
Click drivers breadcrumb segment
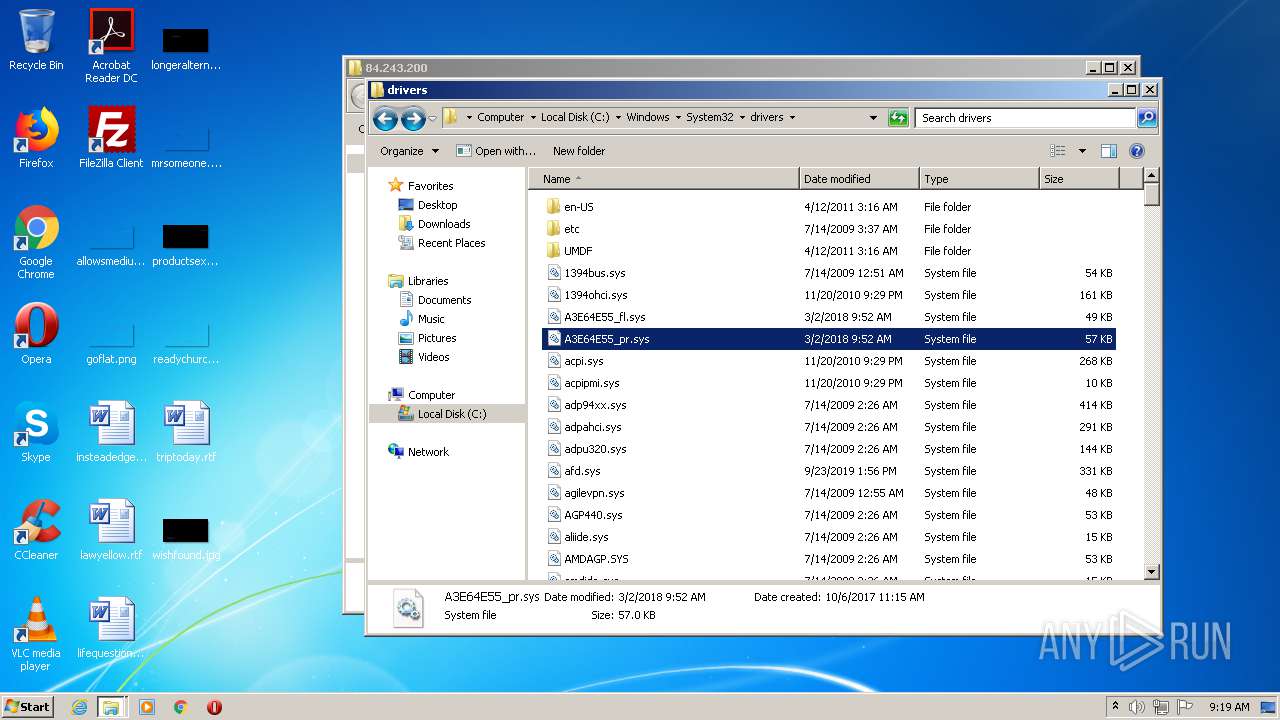(x=767, y=117)
